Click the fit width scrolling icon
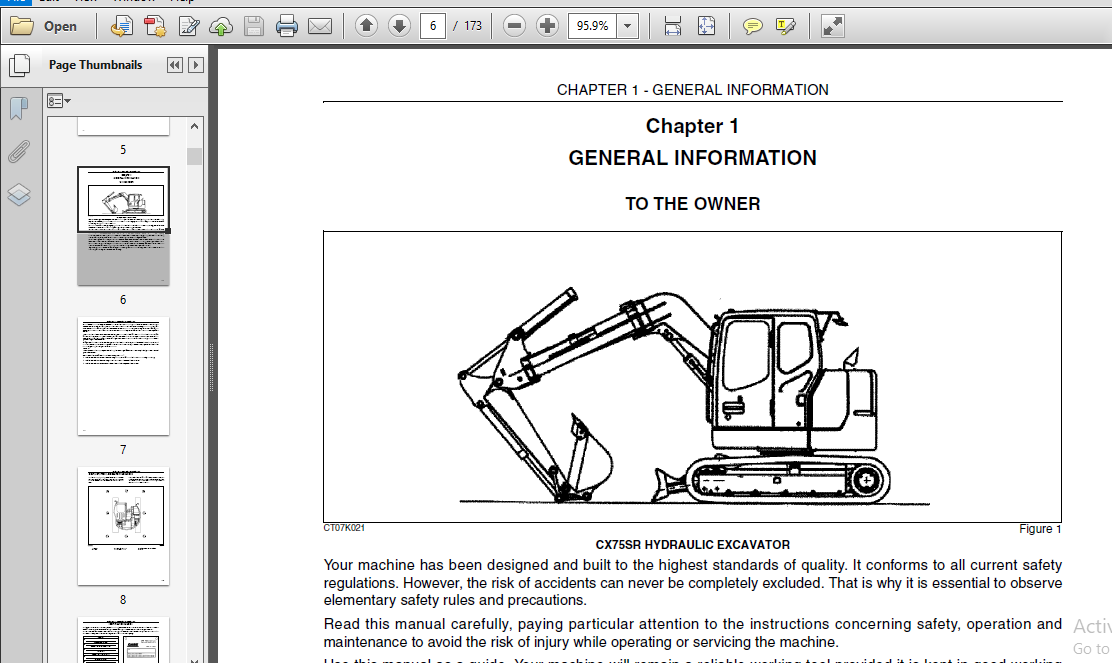This screenshot has height=663, width=1112. (x=672, y=26)
